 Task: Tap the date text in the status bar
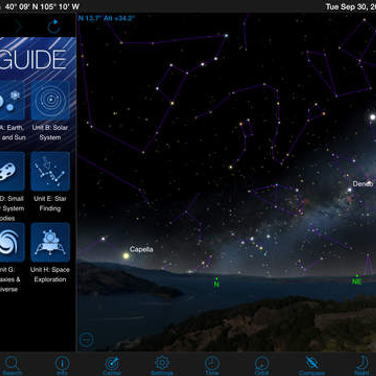point(351,6)
